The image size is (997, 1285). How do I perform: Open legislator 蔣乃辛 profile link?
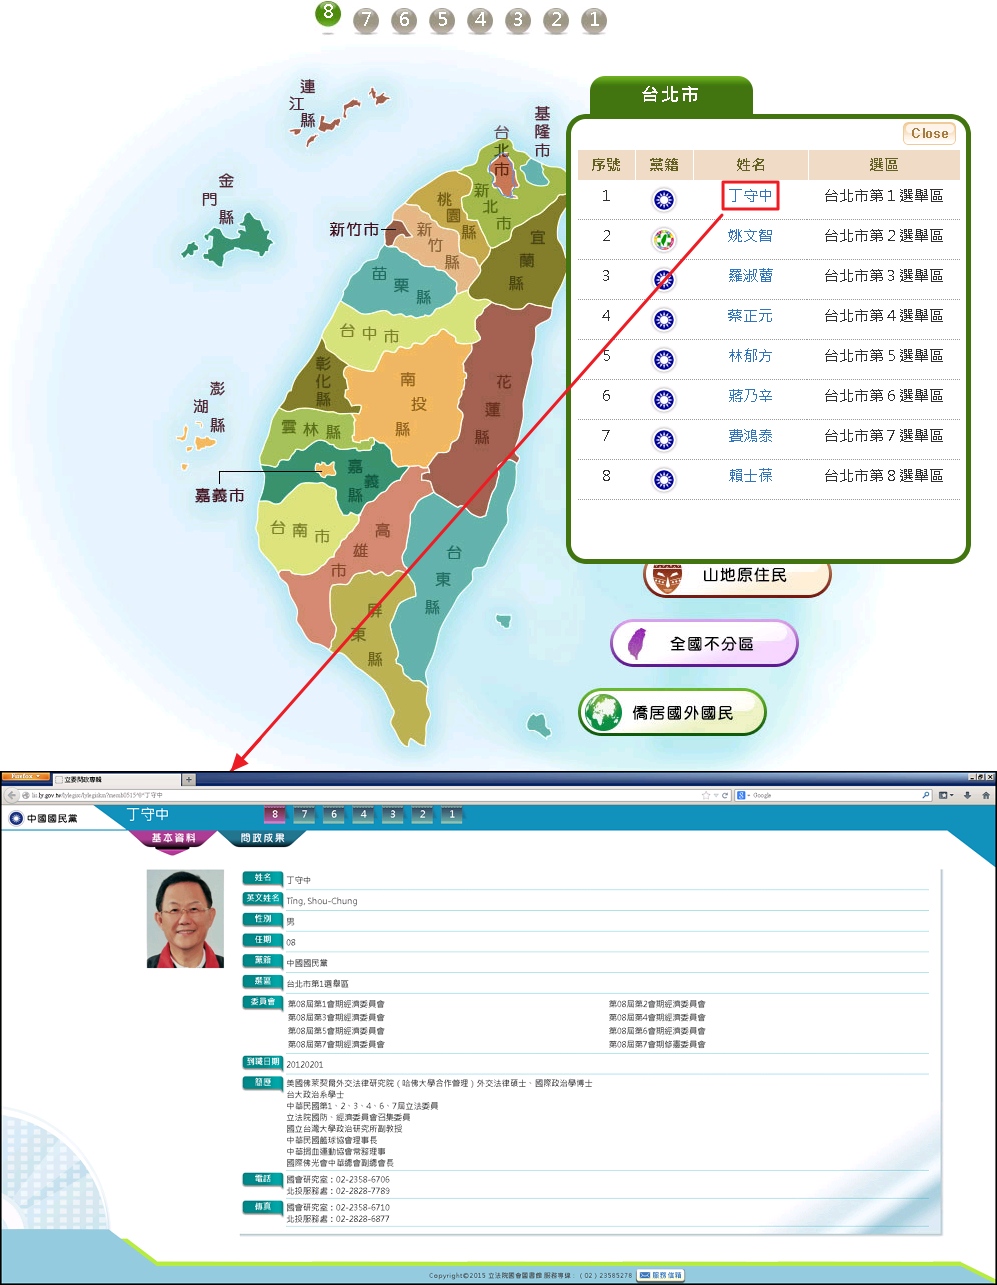pos(750,396)
